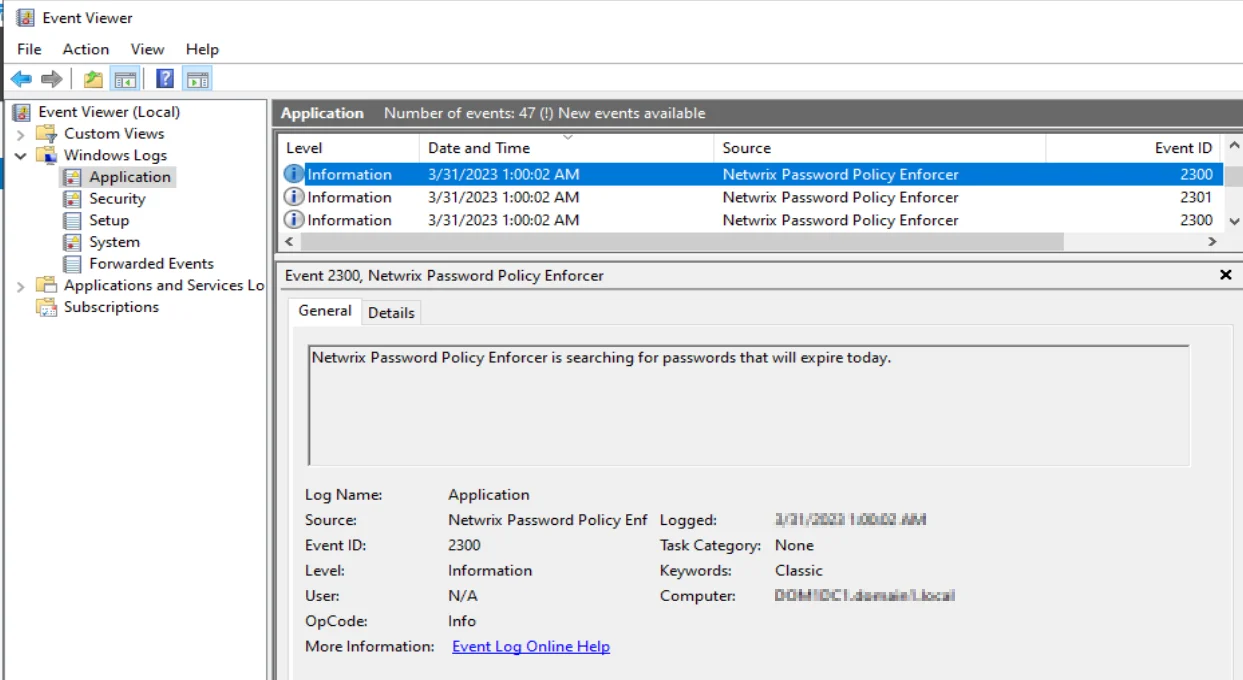The height and width of the screenshot is (680, 1243).
Task: Click the Task Category value None
Action: point(794,546)
